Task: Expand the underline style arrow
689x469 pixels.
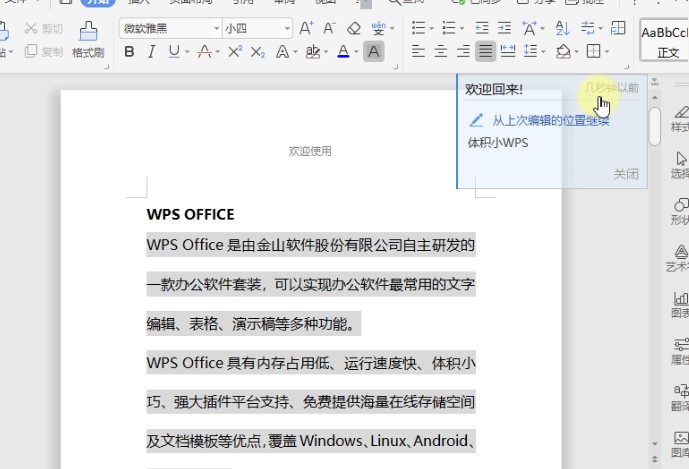Action: 187,52
